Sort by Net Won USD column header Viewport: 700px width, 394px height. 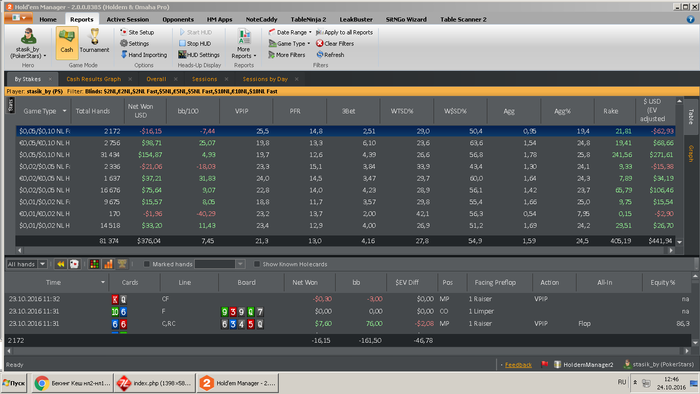click(x=141, y=111)
